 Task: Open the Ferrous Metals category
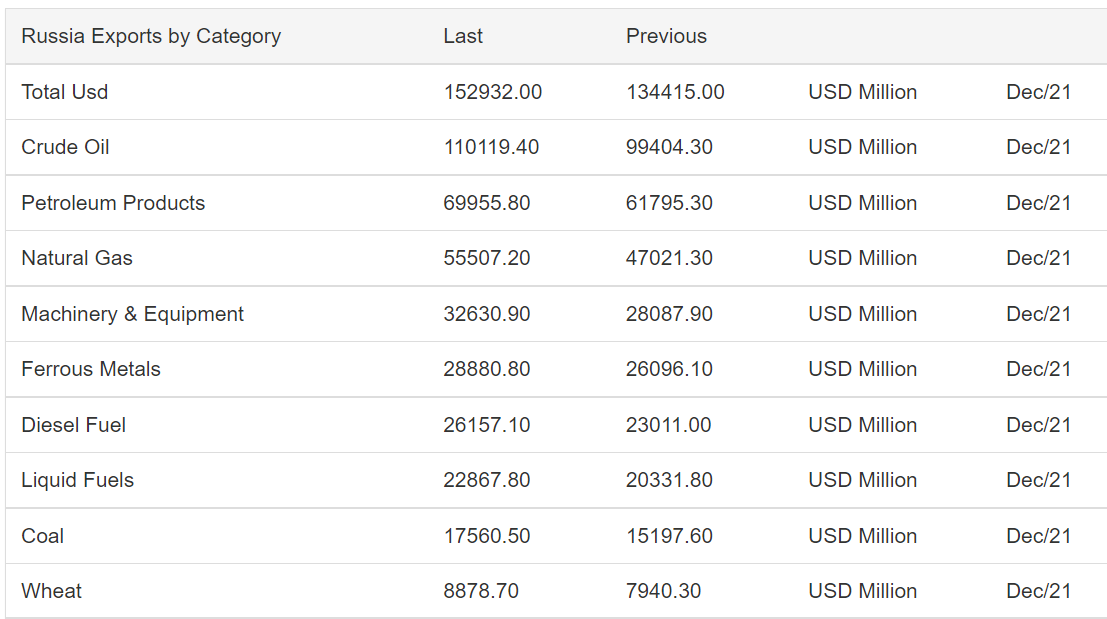click(90, 368)
